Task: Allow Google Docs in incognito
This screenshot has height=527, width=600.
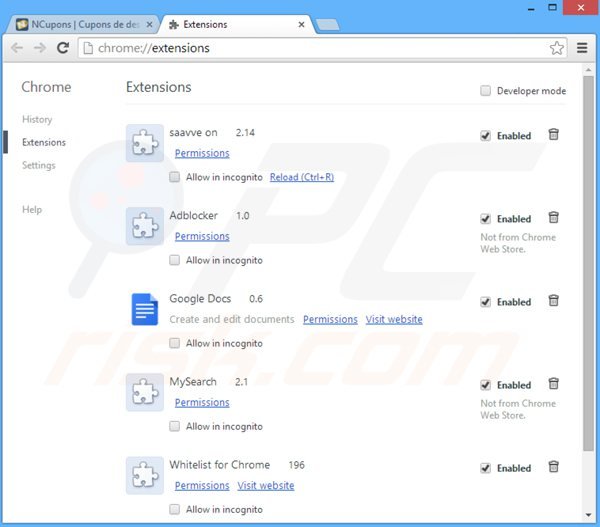Action: point(174,343)
